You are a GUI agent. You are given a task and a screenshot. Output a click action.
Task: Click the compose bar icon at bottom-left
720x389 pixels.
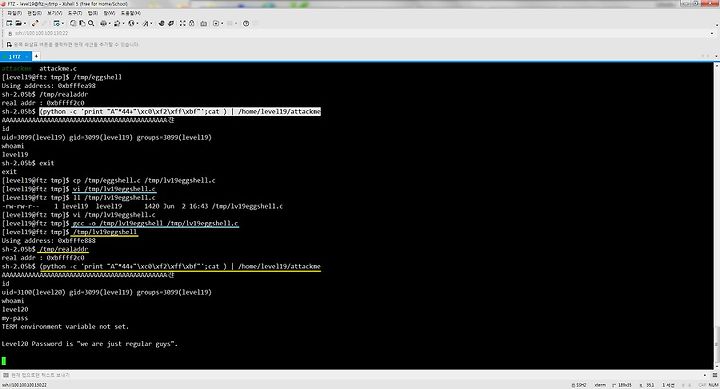click(x=6, y=375)
